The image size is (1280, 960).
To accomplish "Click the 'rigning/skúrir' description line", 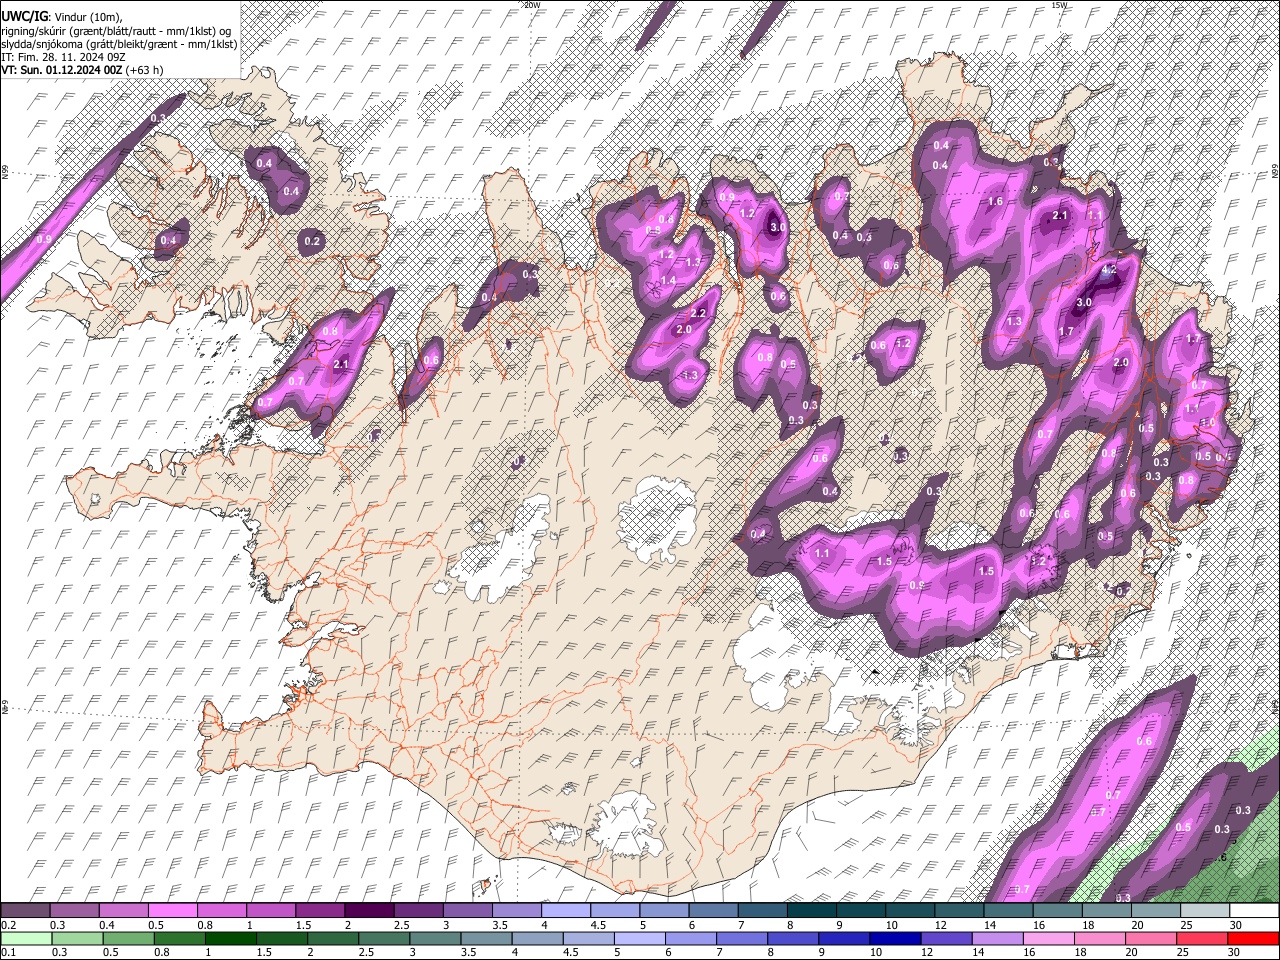I will 116,31.
